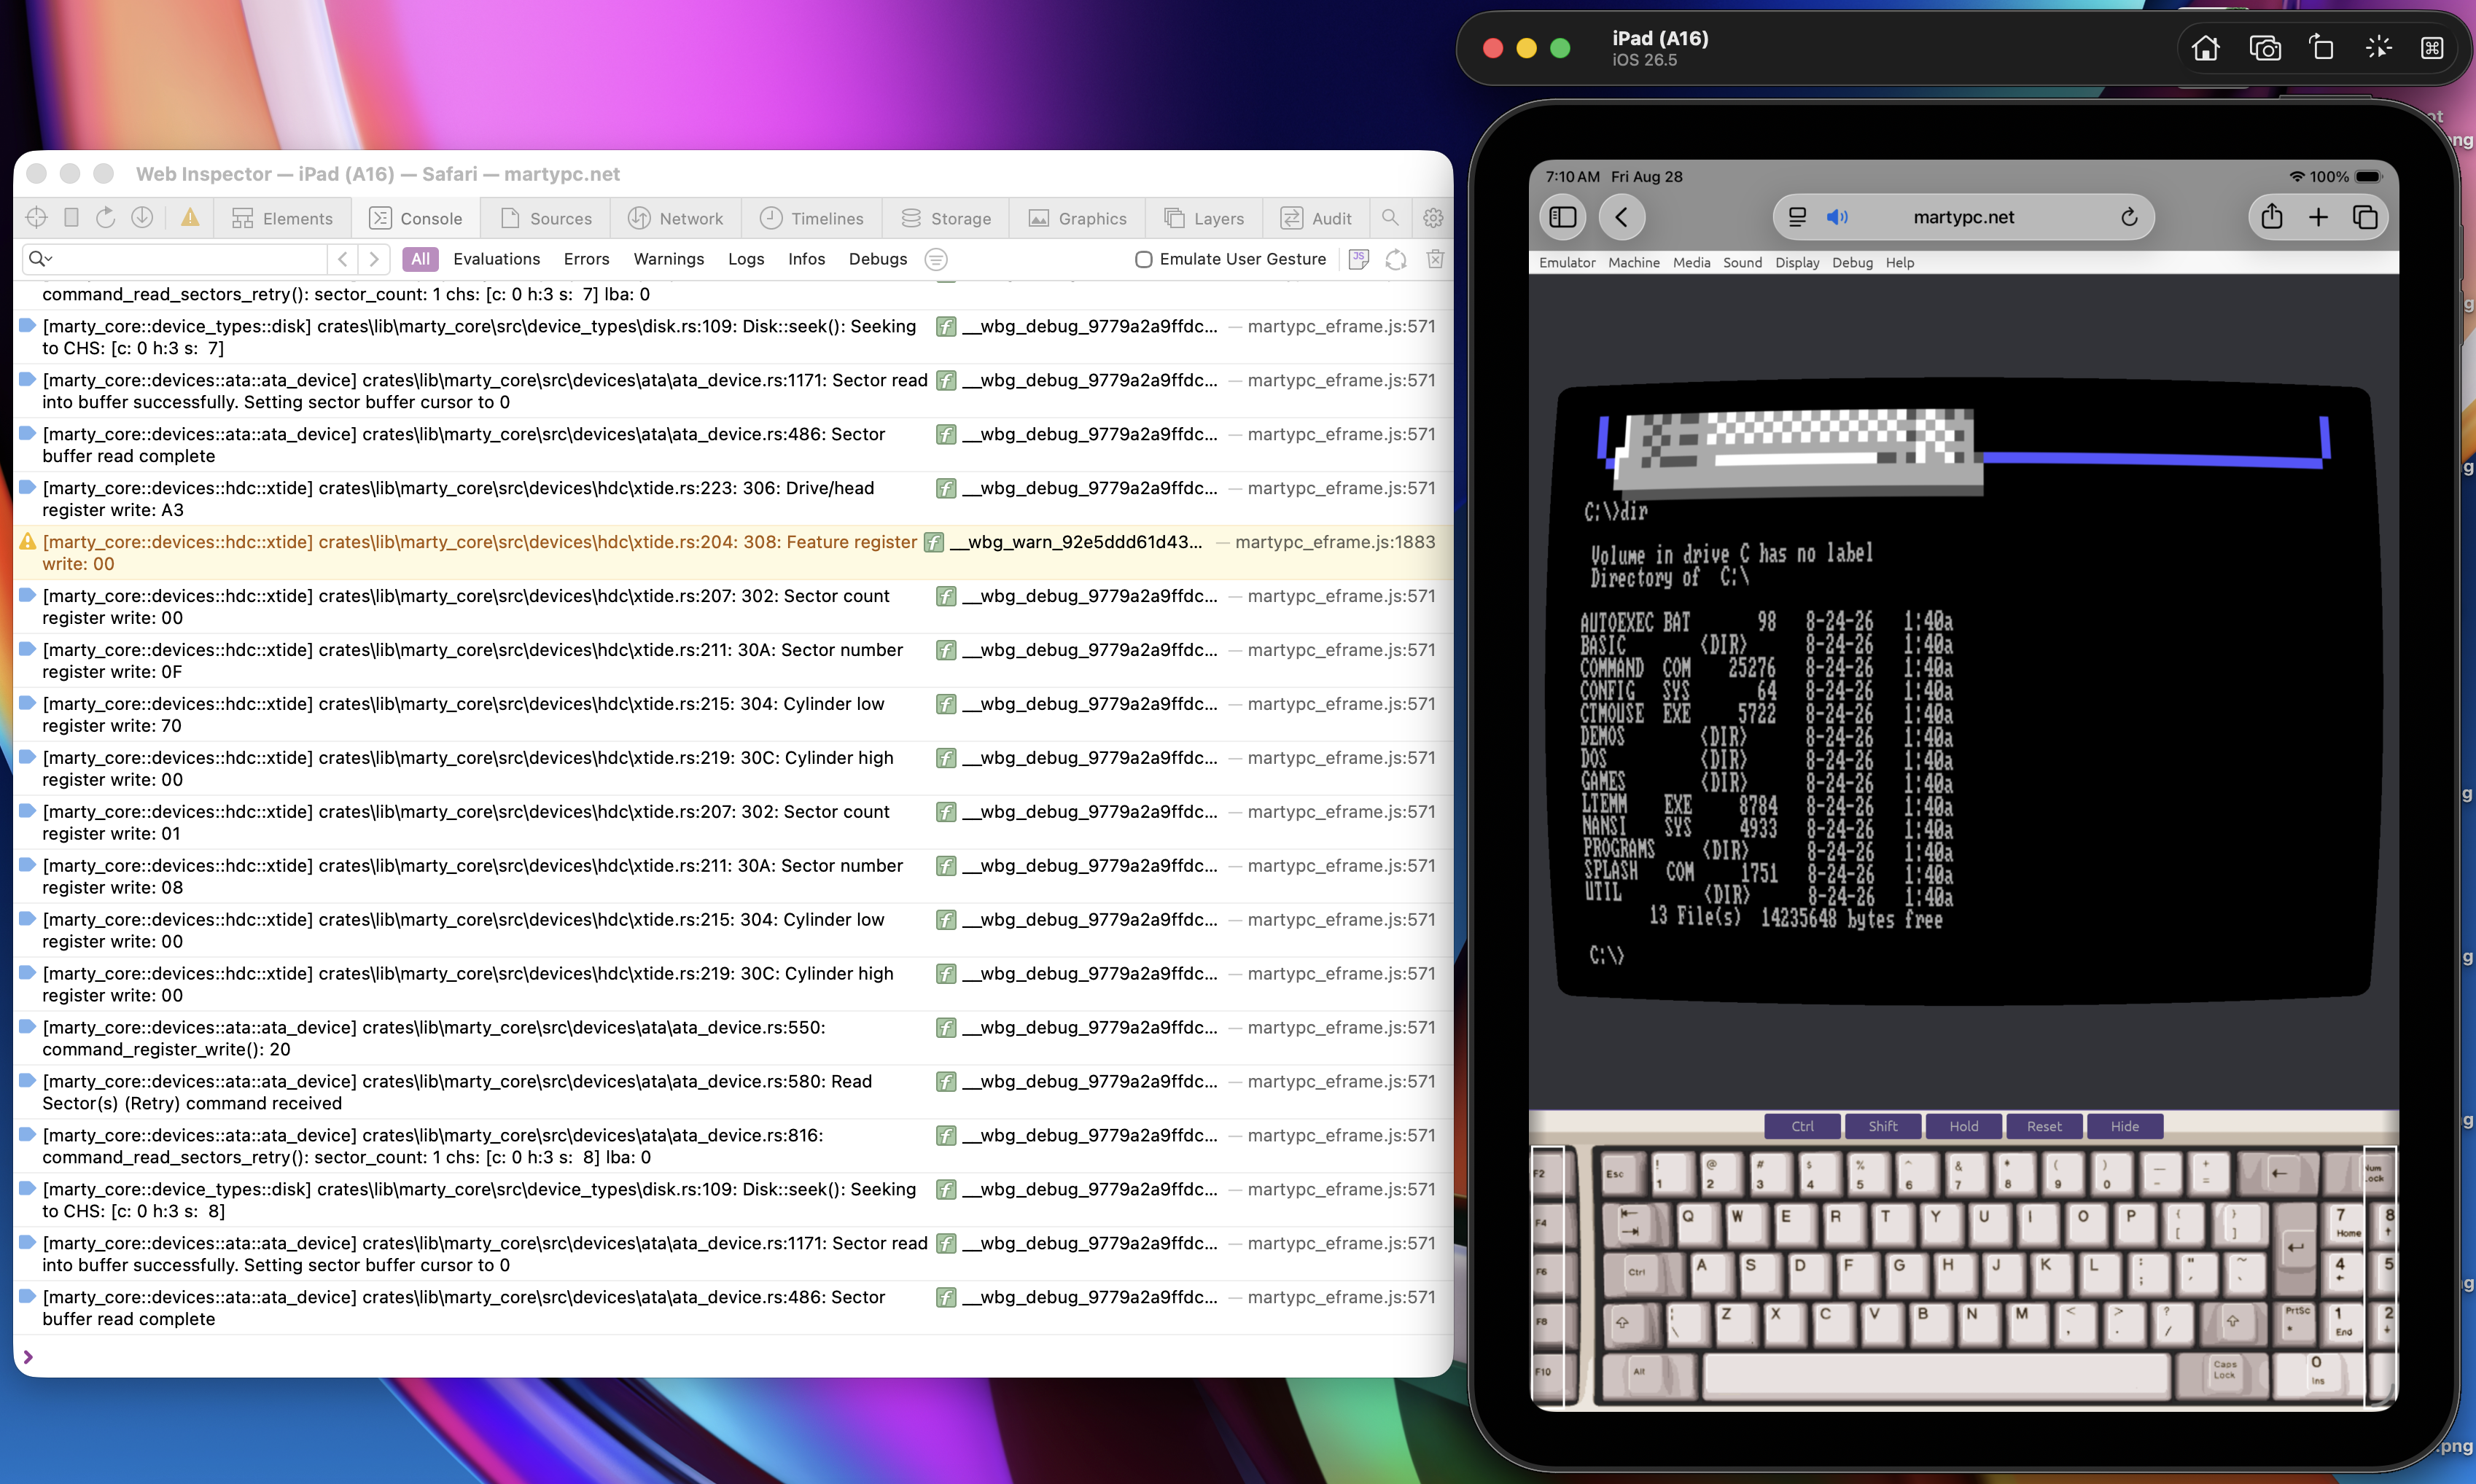The image size is (2476, 1484).
Task: Click the download web archive icon
Action: (x=142, y=218)
